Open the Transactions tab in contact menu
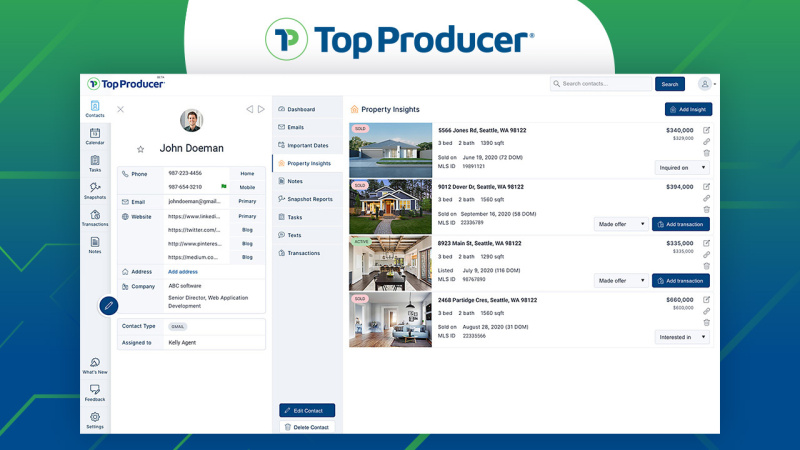The image size is (800, 450). (307, 253)
